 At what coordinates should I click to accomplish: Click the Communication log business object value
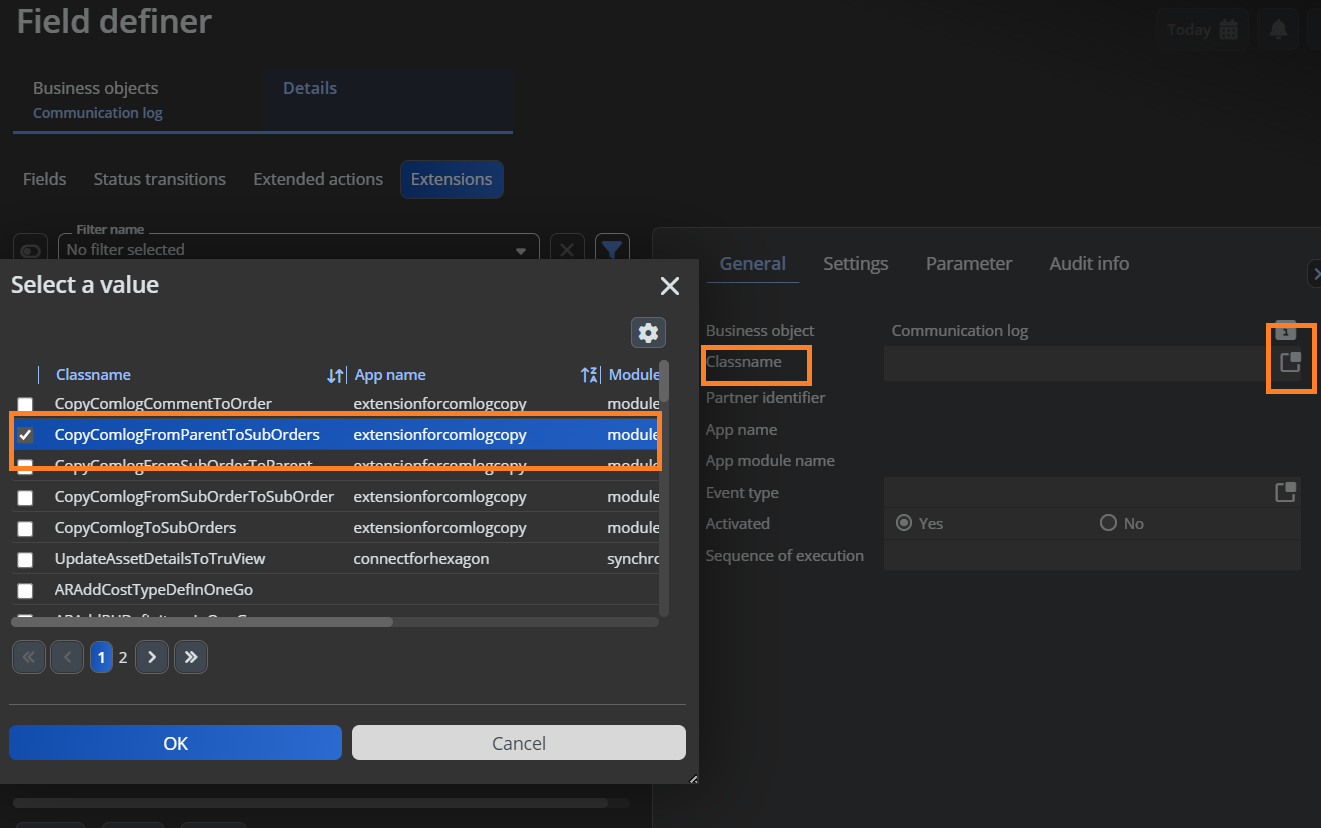click(960, 331)
